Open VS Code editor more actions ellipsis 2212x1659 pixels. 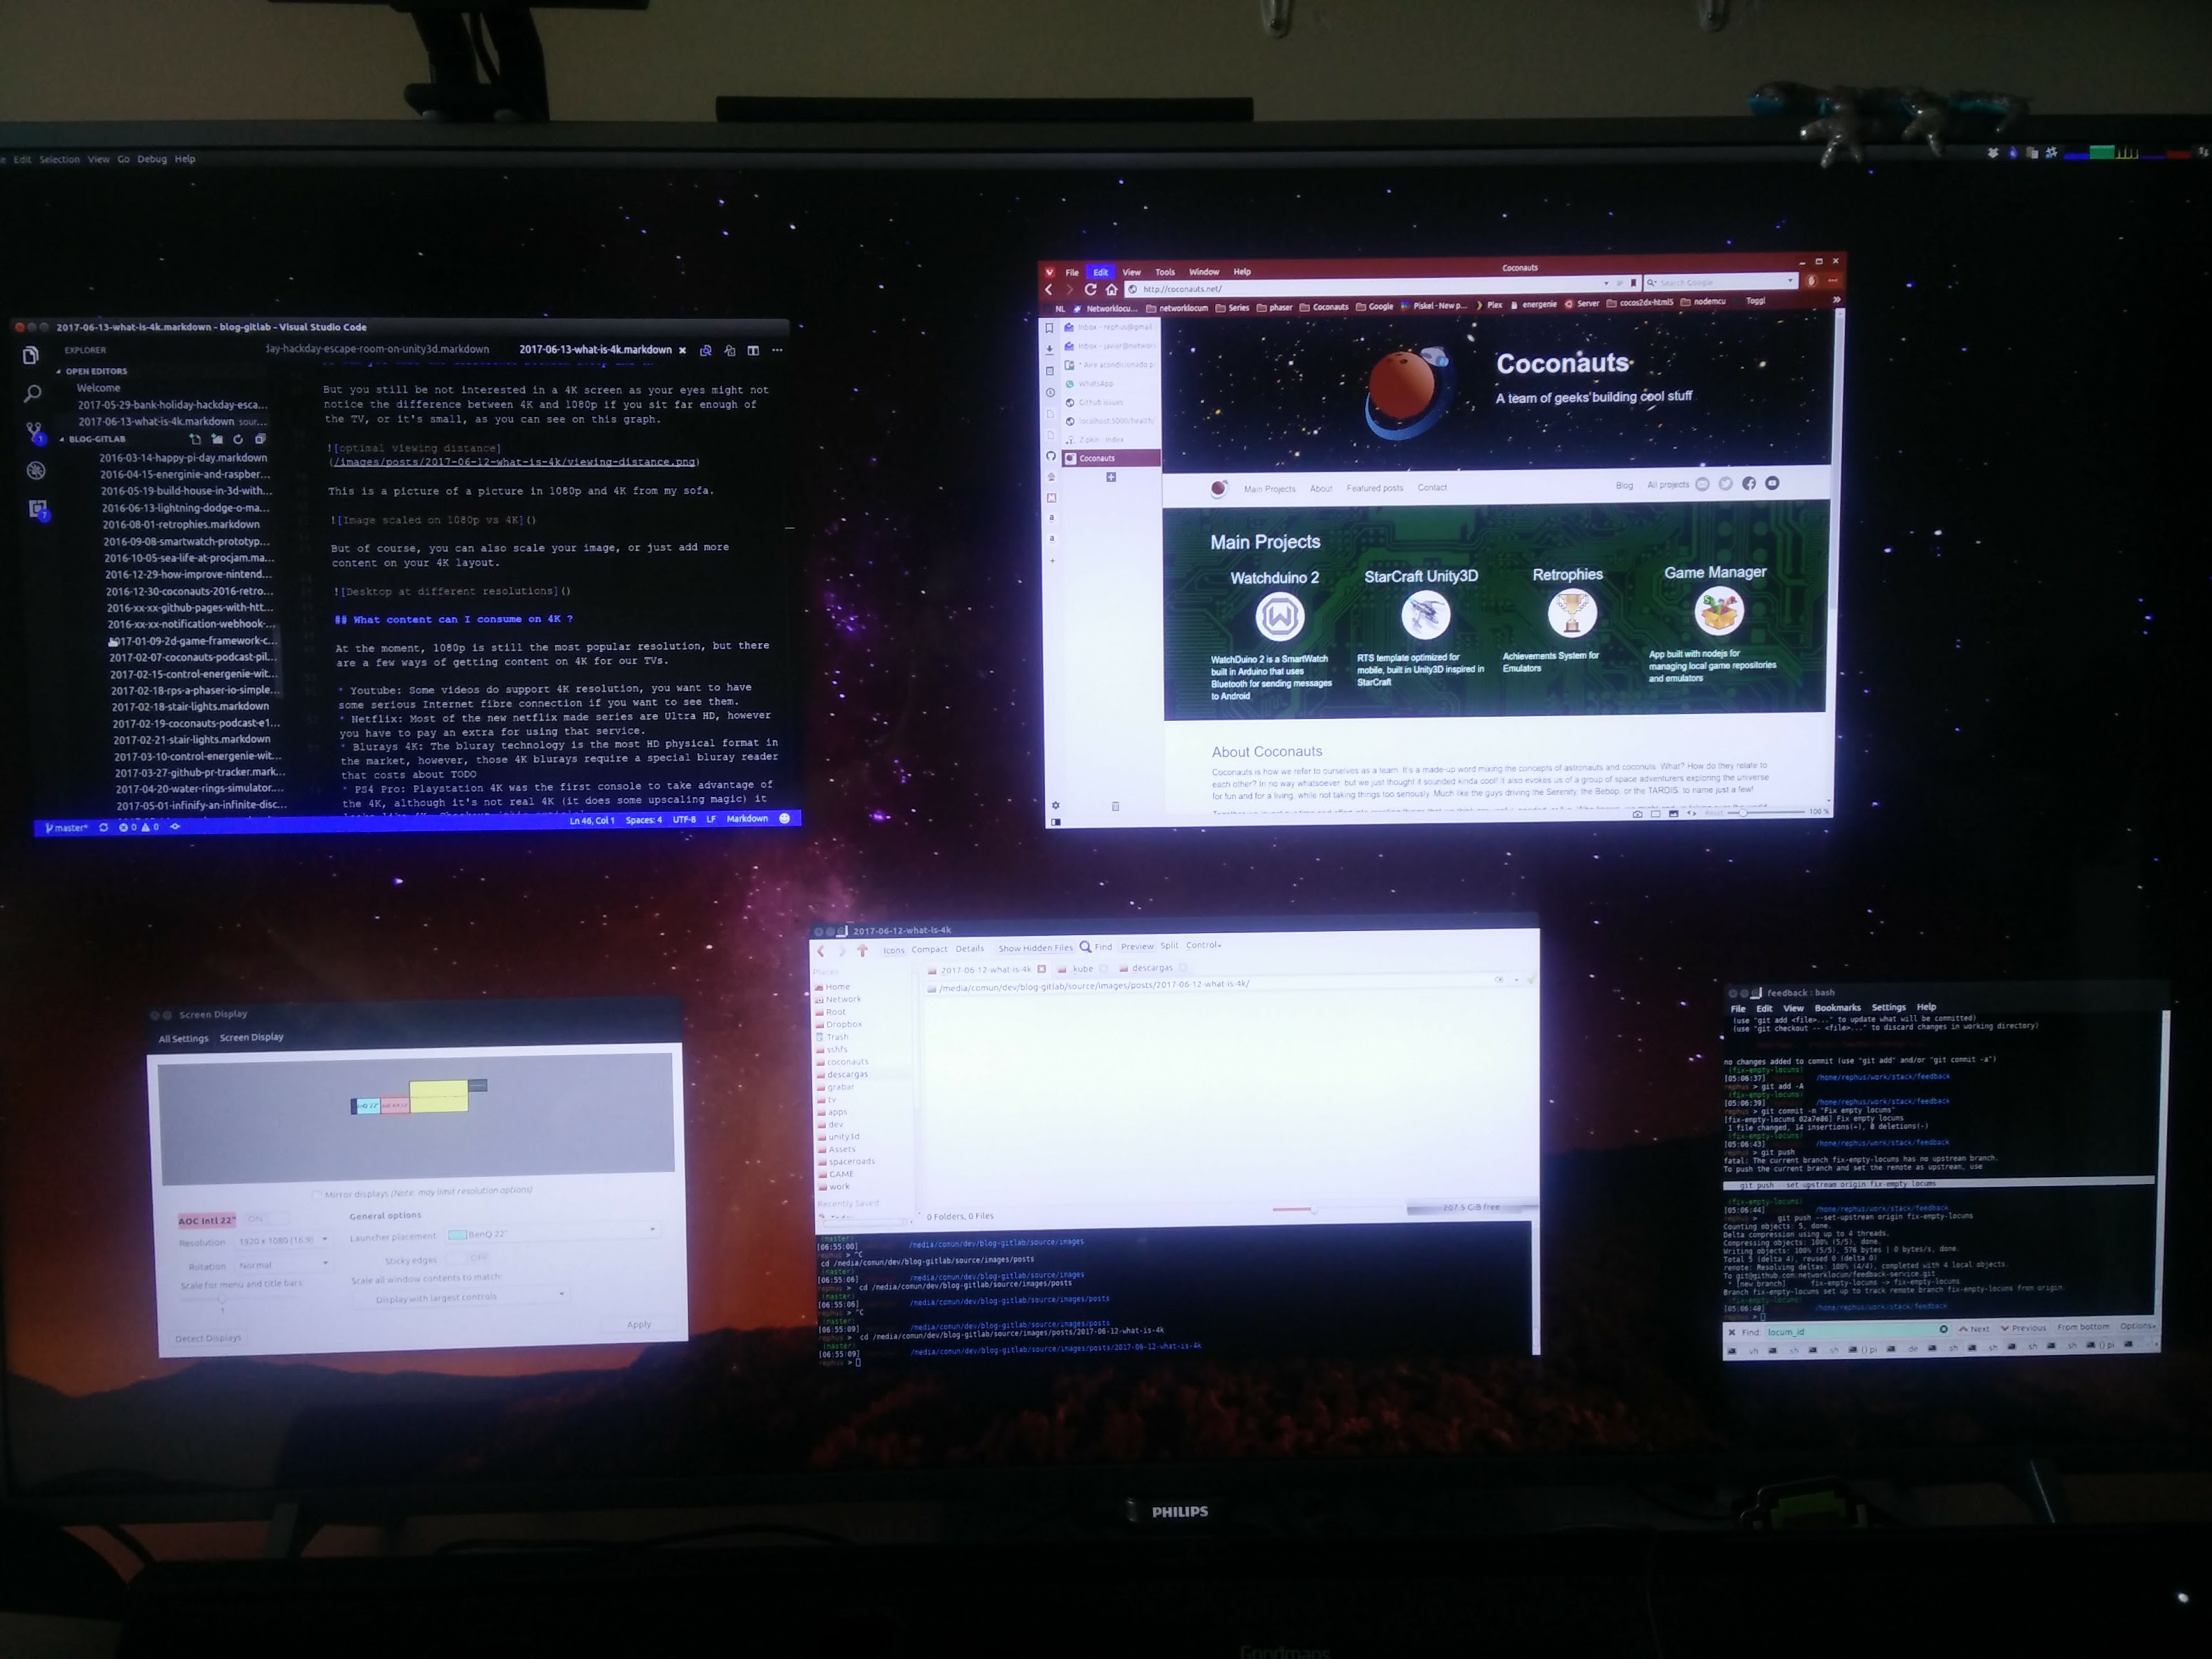point(777,351)
